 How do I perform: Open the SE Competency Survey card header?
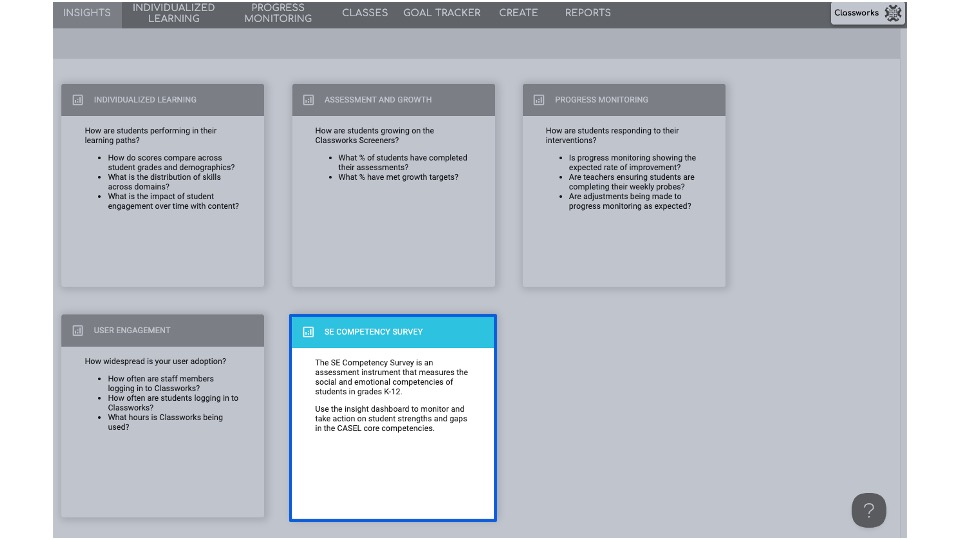393,332
